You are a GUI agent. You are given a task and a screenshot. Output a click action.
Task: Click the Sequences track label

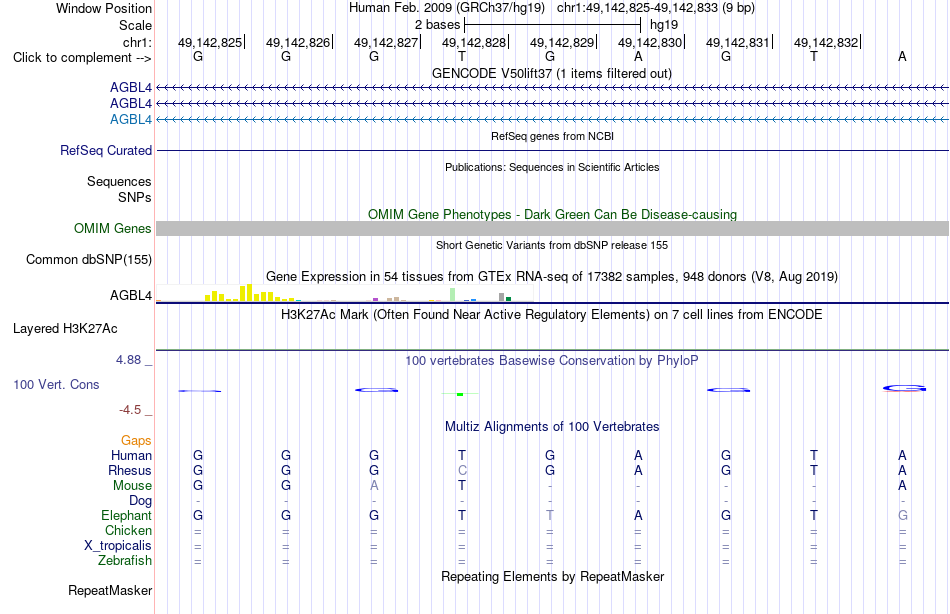tap(119, 181)
